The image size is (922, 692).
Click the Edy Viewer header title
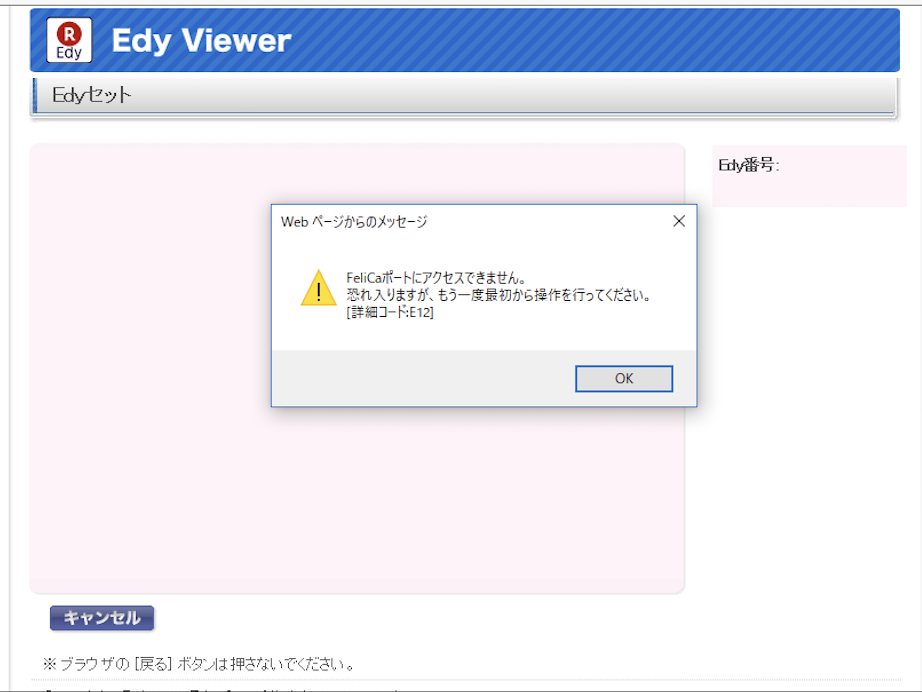coord(201,41)
